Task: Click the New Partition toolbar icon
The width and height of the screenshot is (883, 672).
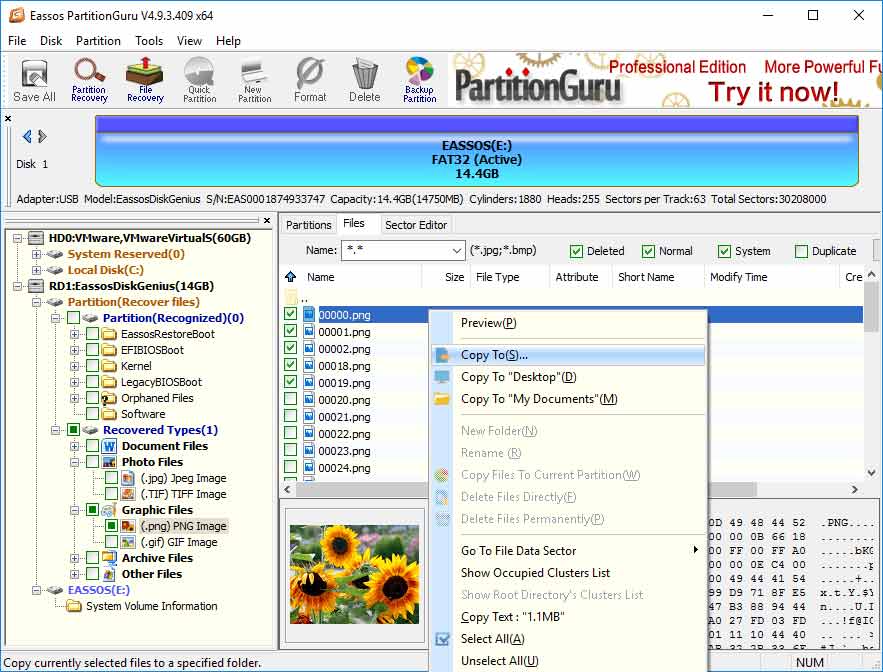Action: point(254,80)
